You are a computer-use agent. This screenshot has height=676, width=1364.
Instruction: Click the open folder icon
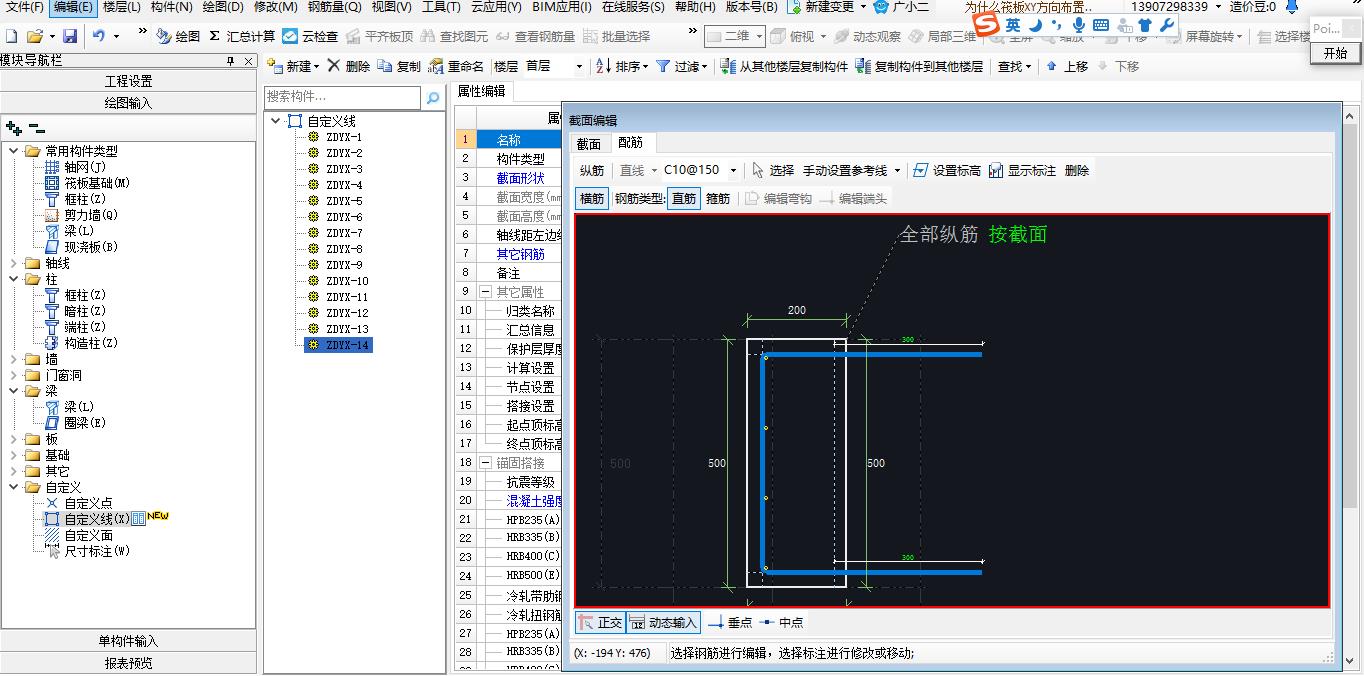(x=35, y=36)
